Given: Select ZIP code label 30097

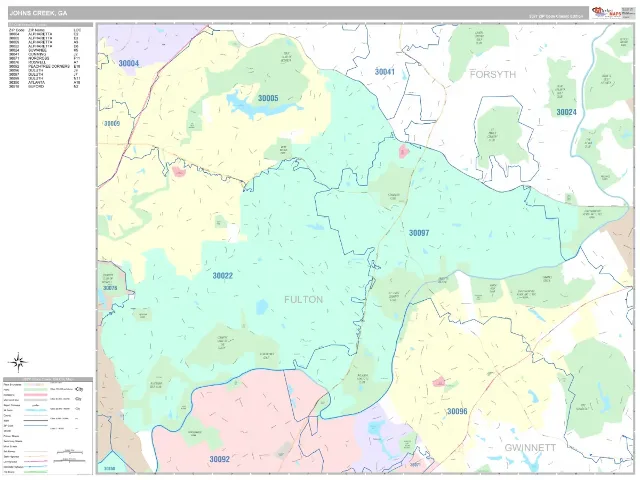Looking at the screenshot, I should [x=419, y=233].
